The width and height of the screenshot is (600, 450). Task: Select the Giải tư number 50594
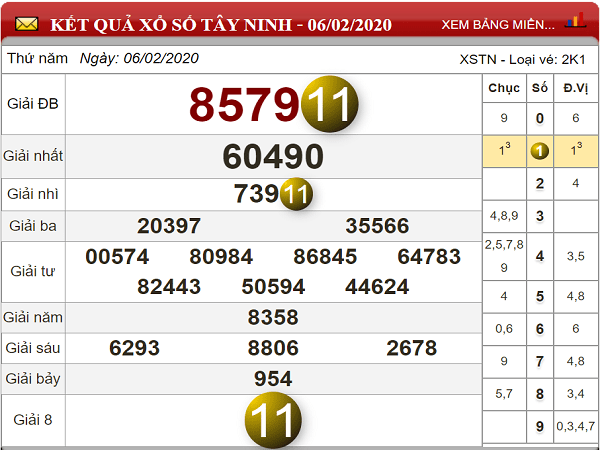(273, 287)
